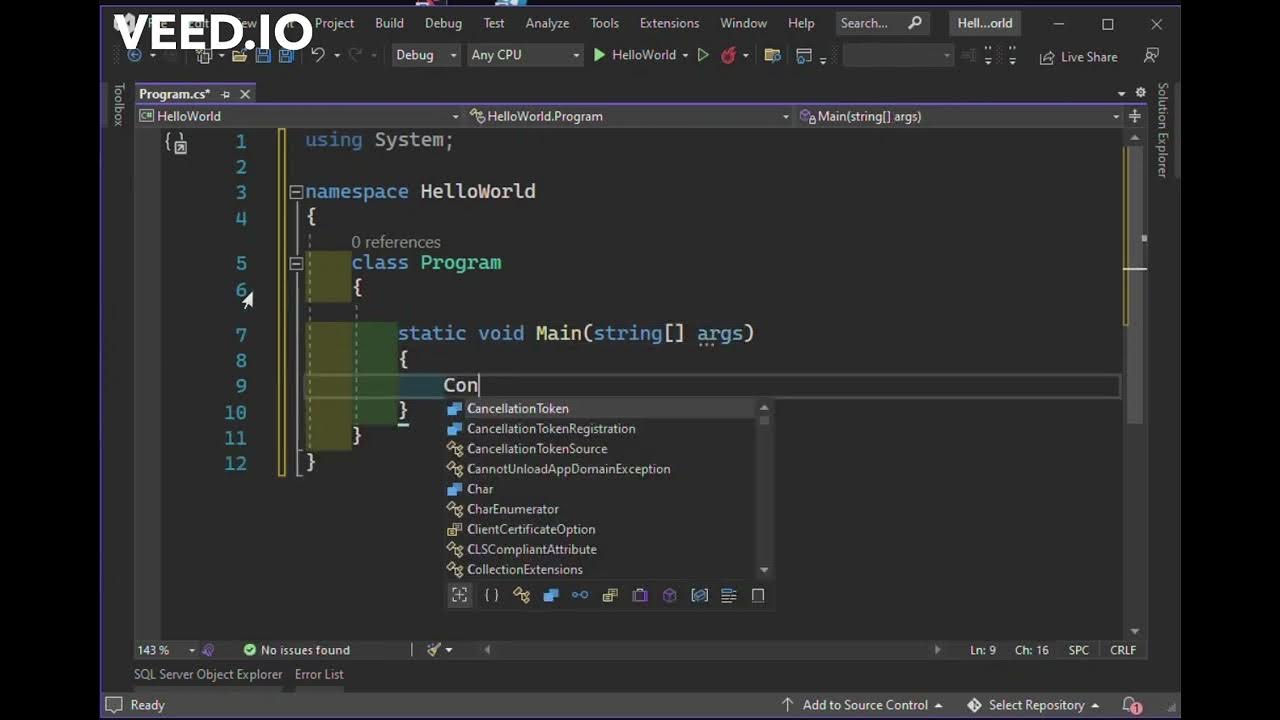Open the SQL Server Object Explorer tab
1280x720 pixels.
[x=208, y=674]
